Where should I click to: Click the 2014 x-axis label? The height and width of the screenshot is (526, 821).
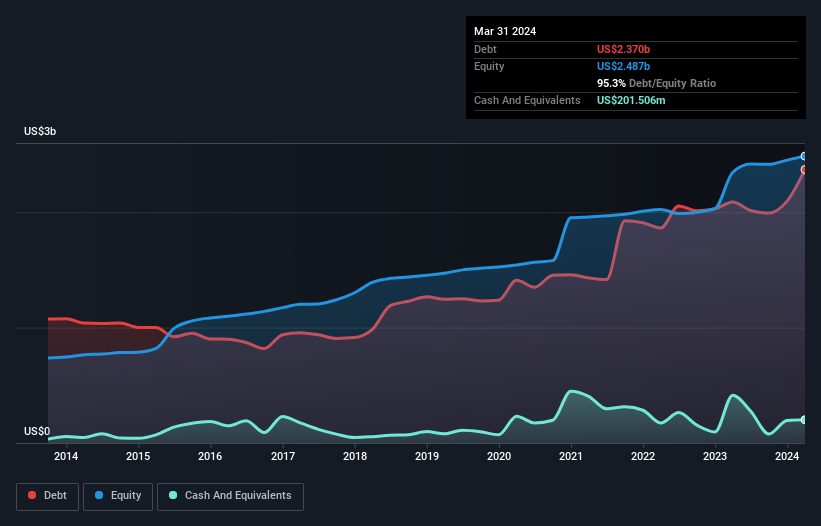(x=66, y=456)
